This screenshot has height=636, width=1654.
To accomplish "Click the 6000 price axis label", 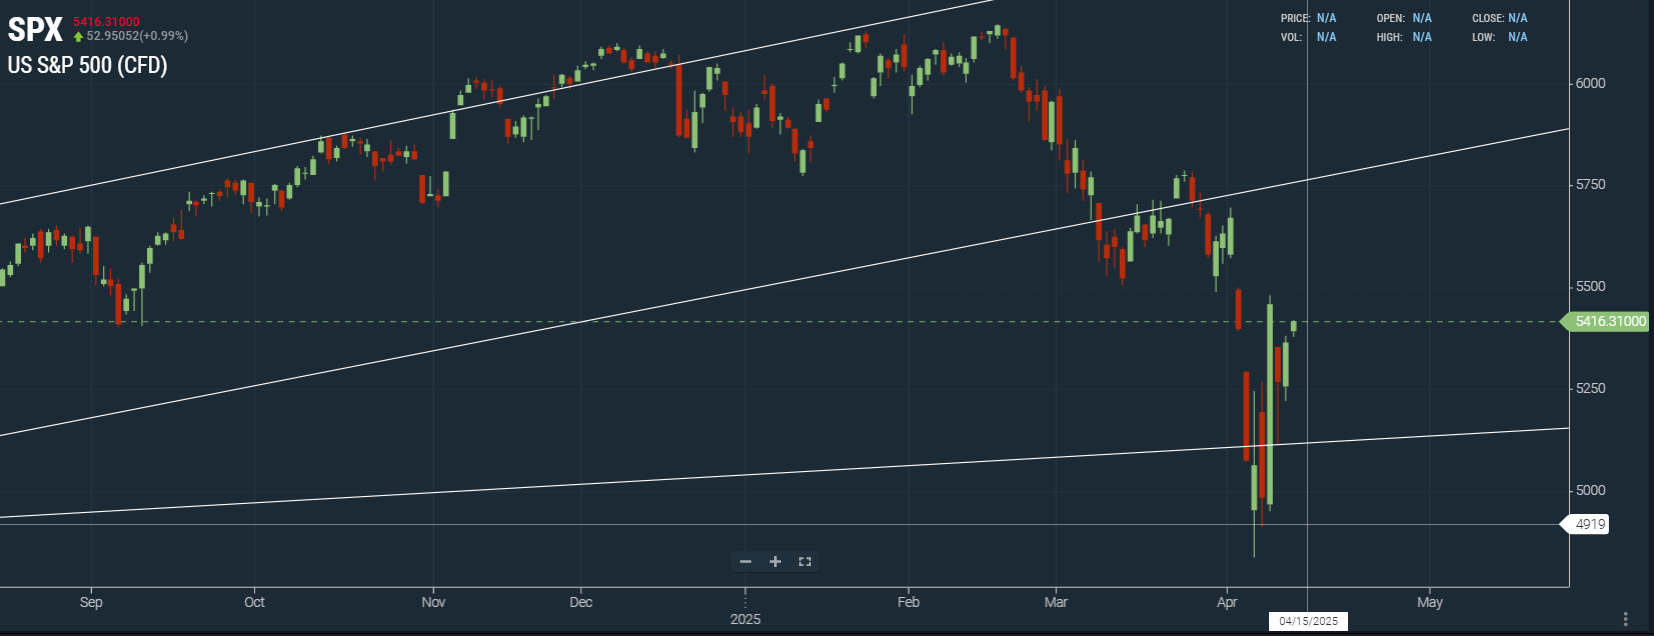I will coord(1590,83).
